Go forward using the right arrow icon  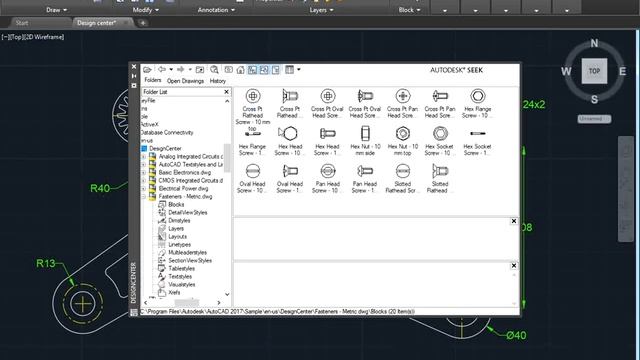(181, 69)
